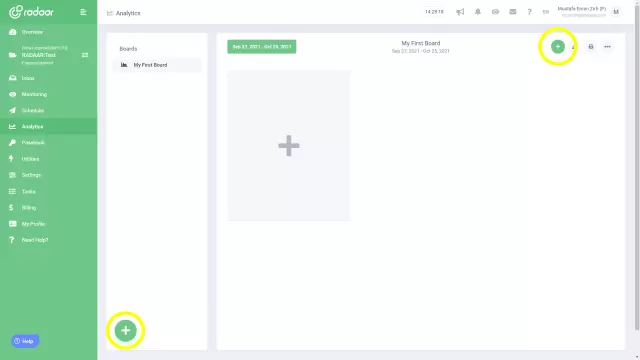640x360 pixels.
Task: Select My First Board in Boards list
Action: [x=157, y=65]
